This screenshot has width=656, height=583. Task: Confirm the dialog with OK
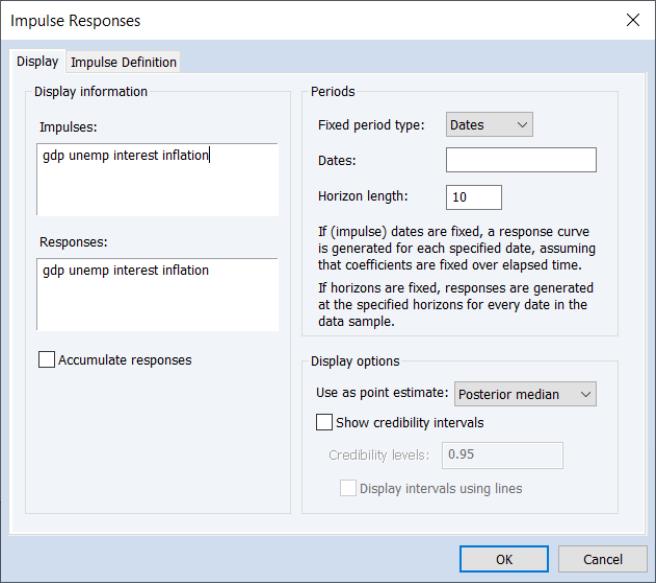505,559
